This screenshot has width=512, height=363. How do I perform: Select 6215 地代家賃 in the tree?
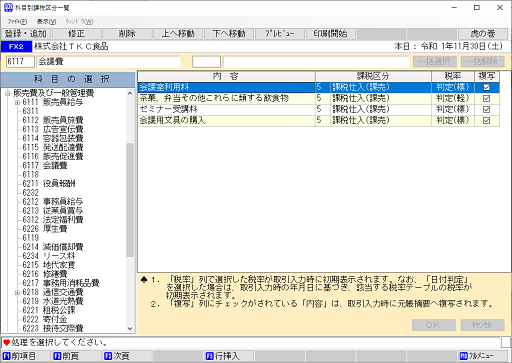coord(49,265)
